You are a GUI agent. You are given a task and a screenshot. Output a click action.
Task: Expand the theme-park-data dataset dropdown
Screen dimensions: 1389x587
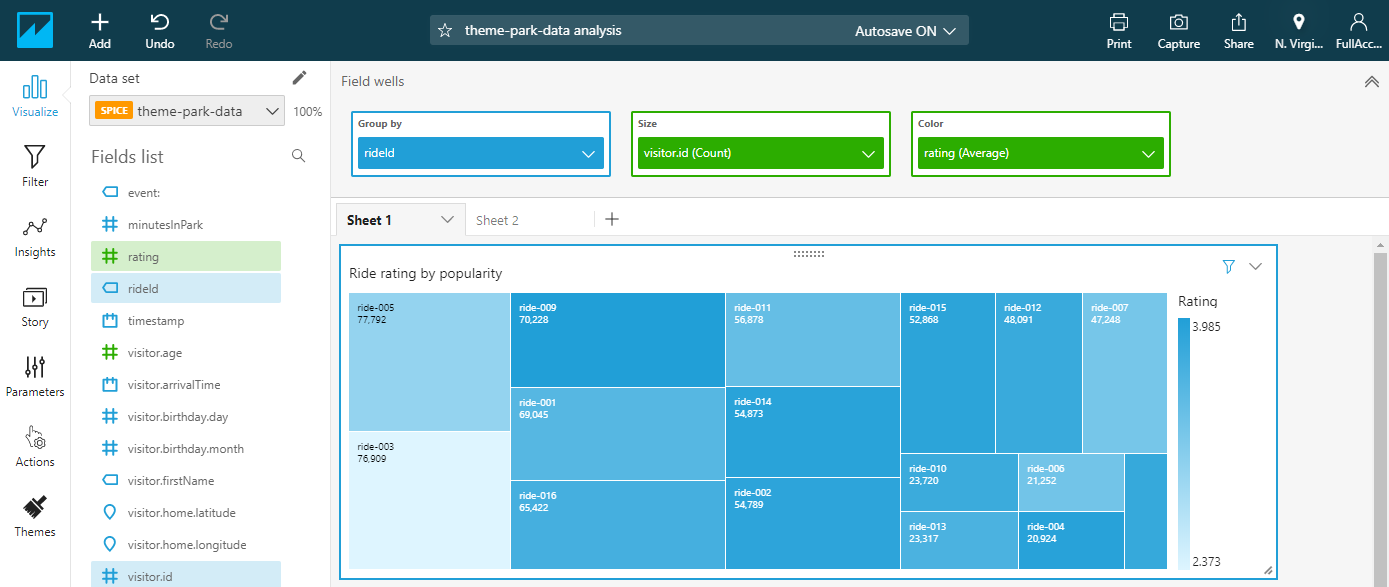187,111
